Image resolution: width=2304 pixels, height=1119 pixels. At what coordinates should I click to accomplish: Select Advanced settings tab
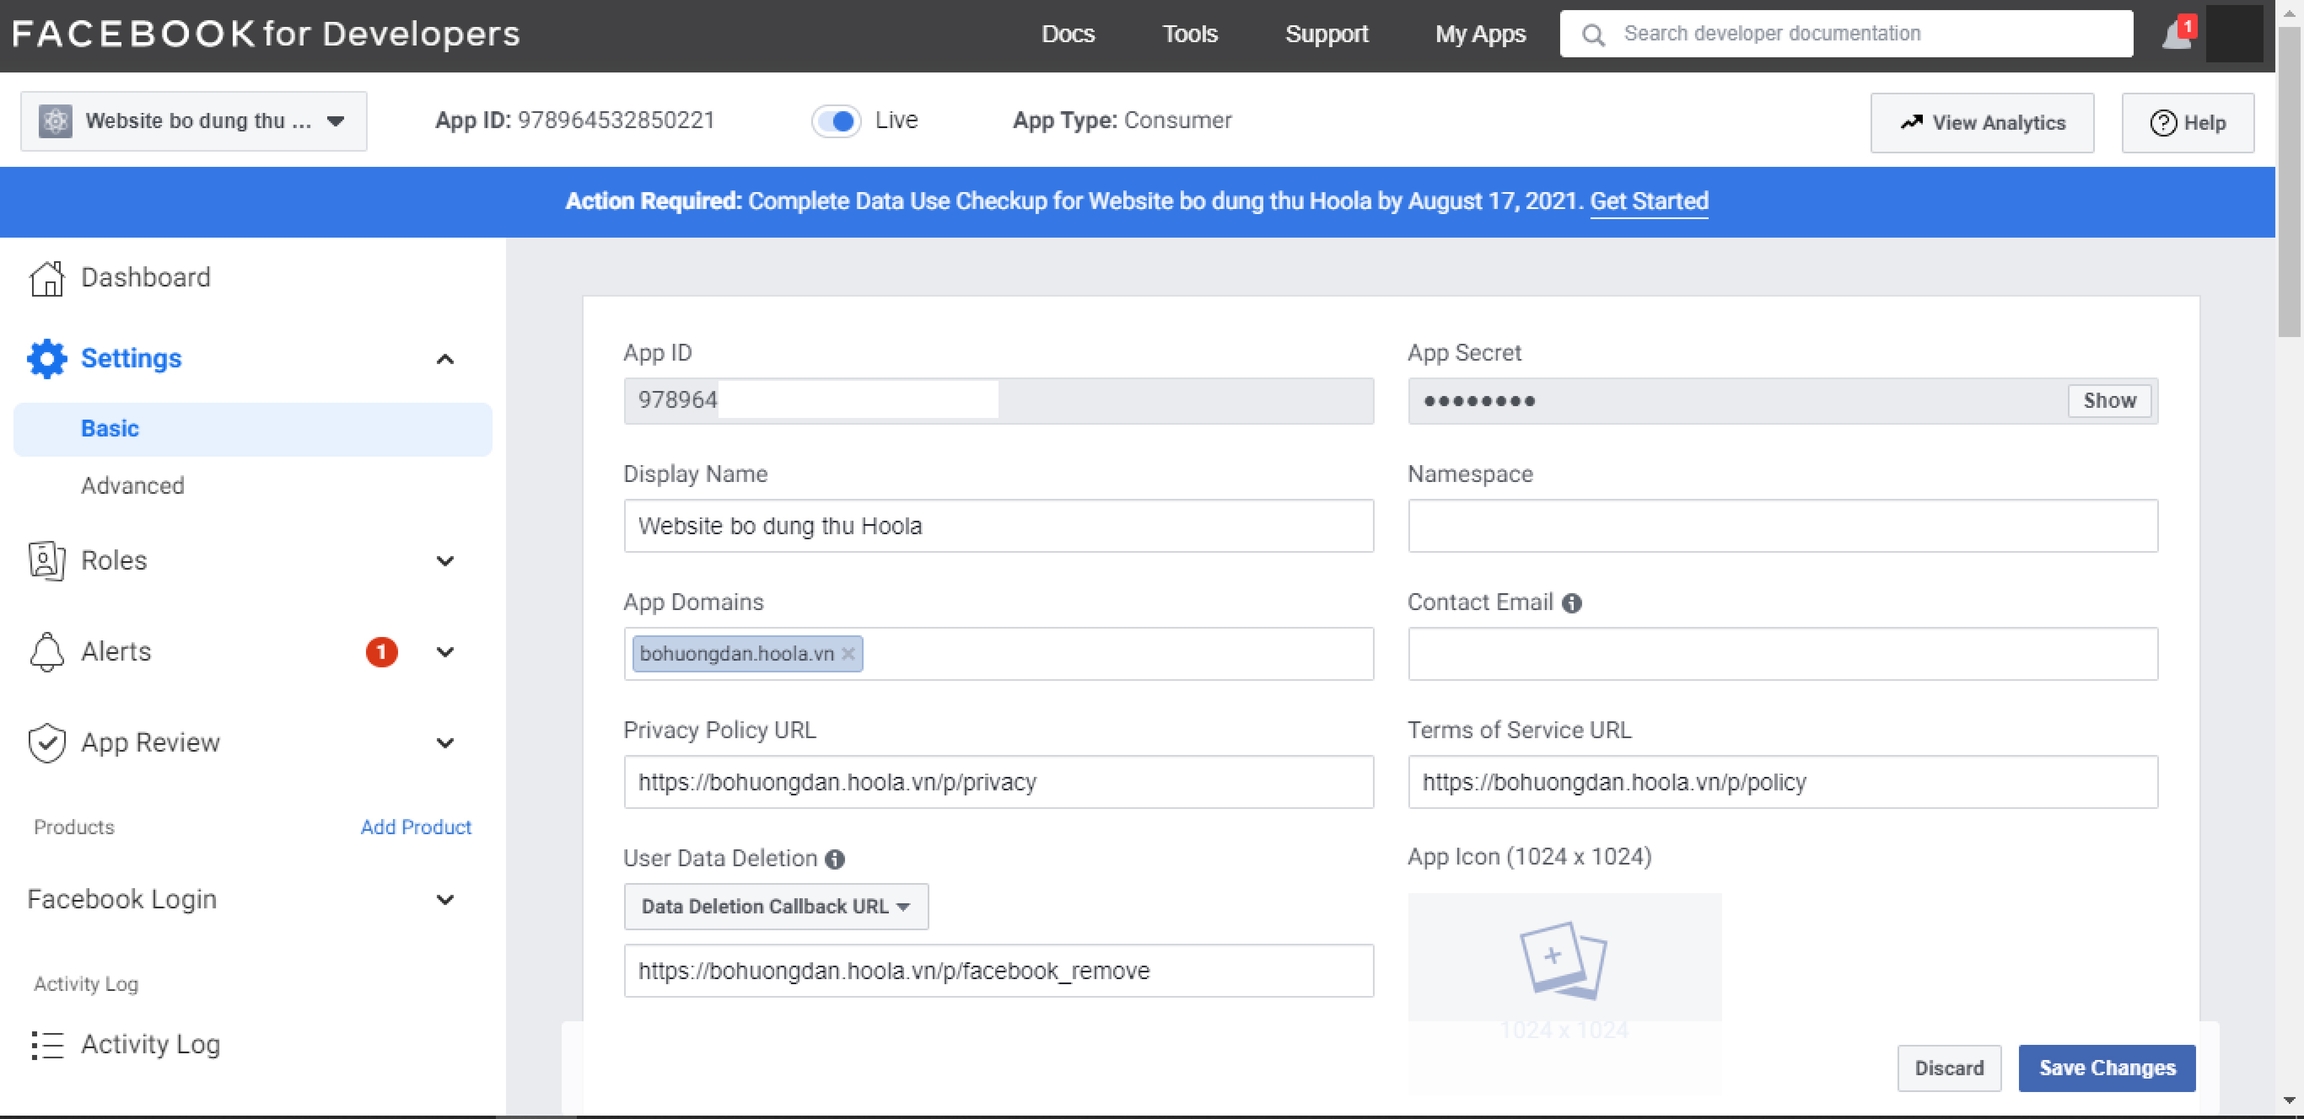(133, 485)
